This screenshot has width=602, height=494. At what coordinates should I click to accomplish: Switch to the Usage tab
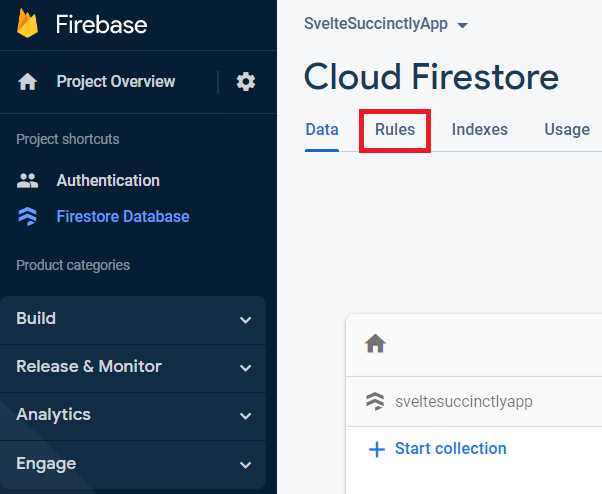pyautogui.click(x=567, y=130)
